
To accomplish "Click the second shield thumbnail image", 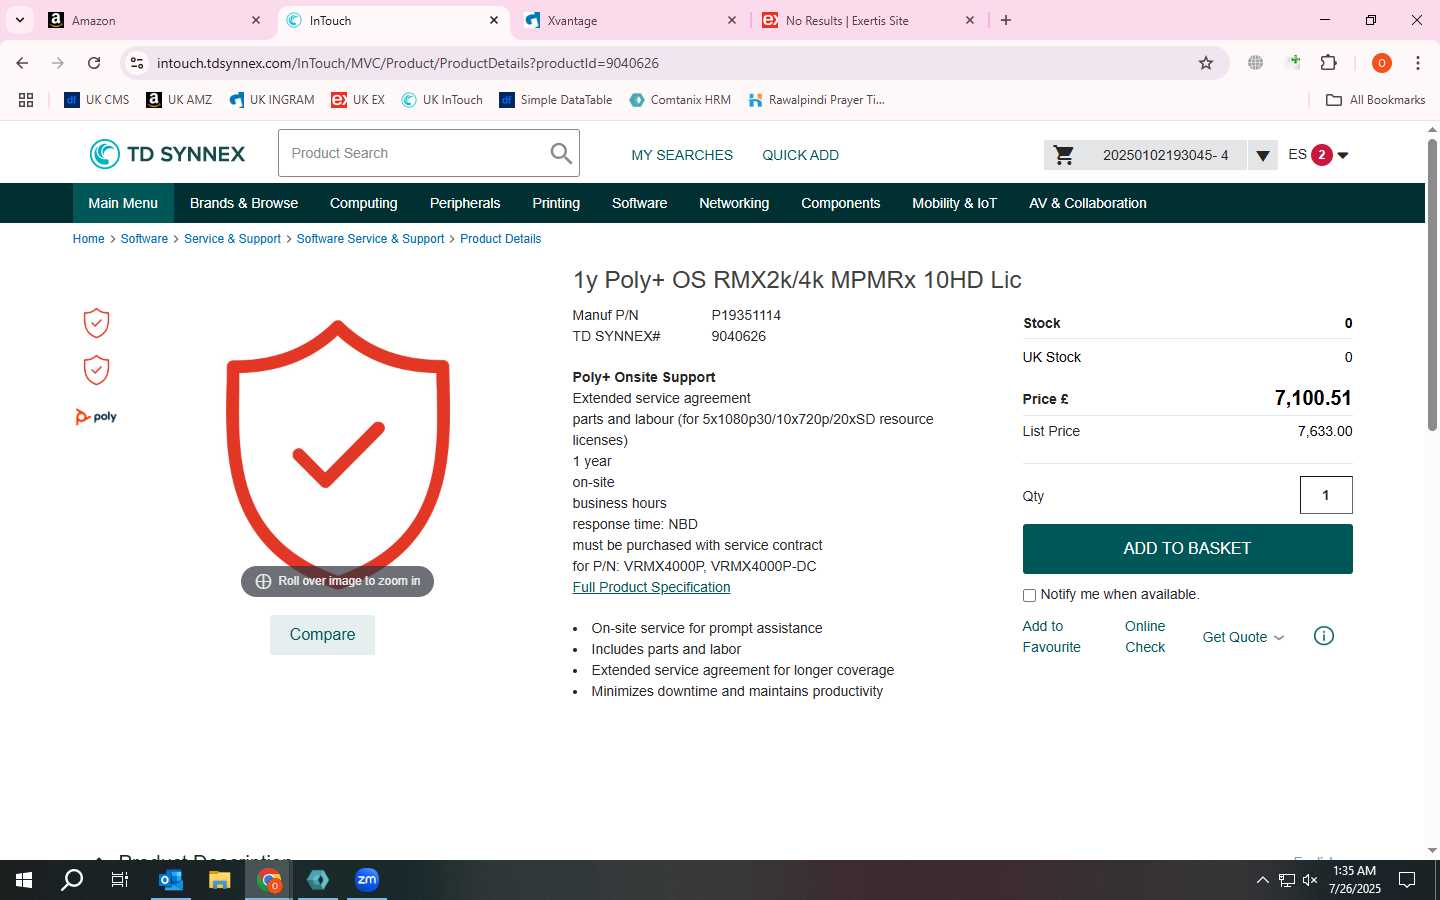I will tap(96, 370).
